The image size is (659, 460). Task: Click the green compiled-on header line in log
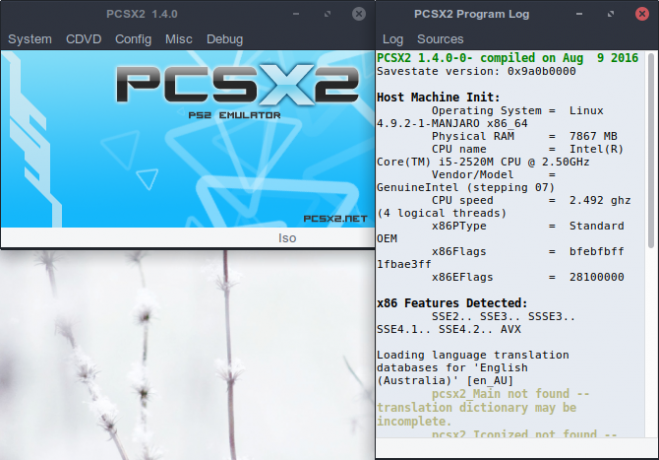[x=507, y=58]
